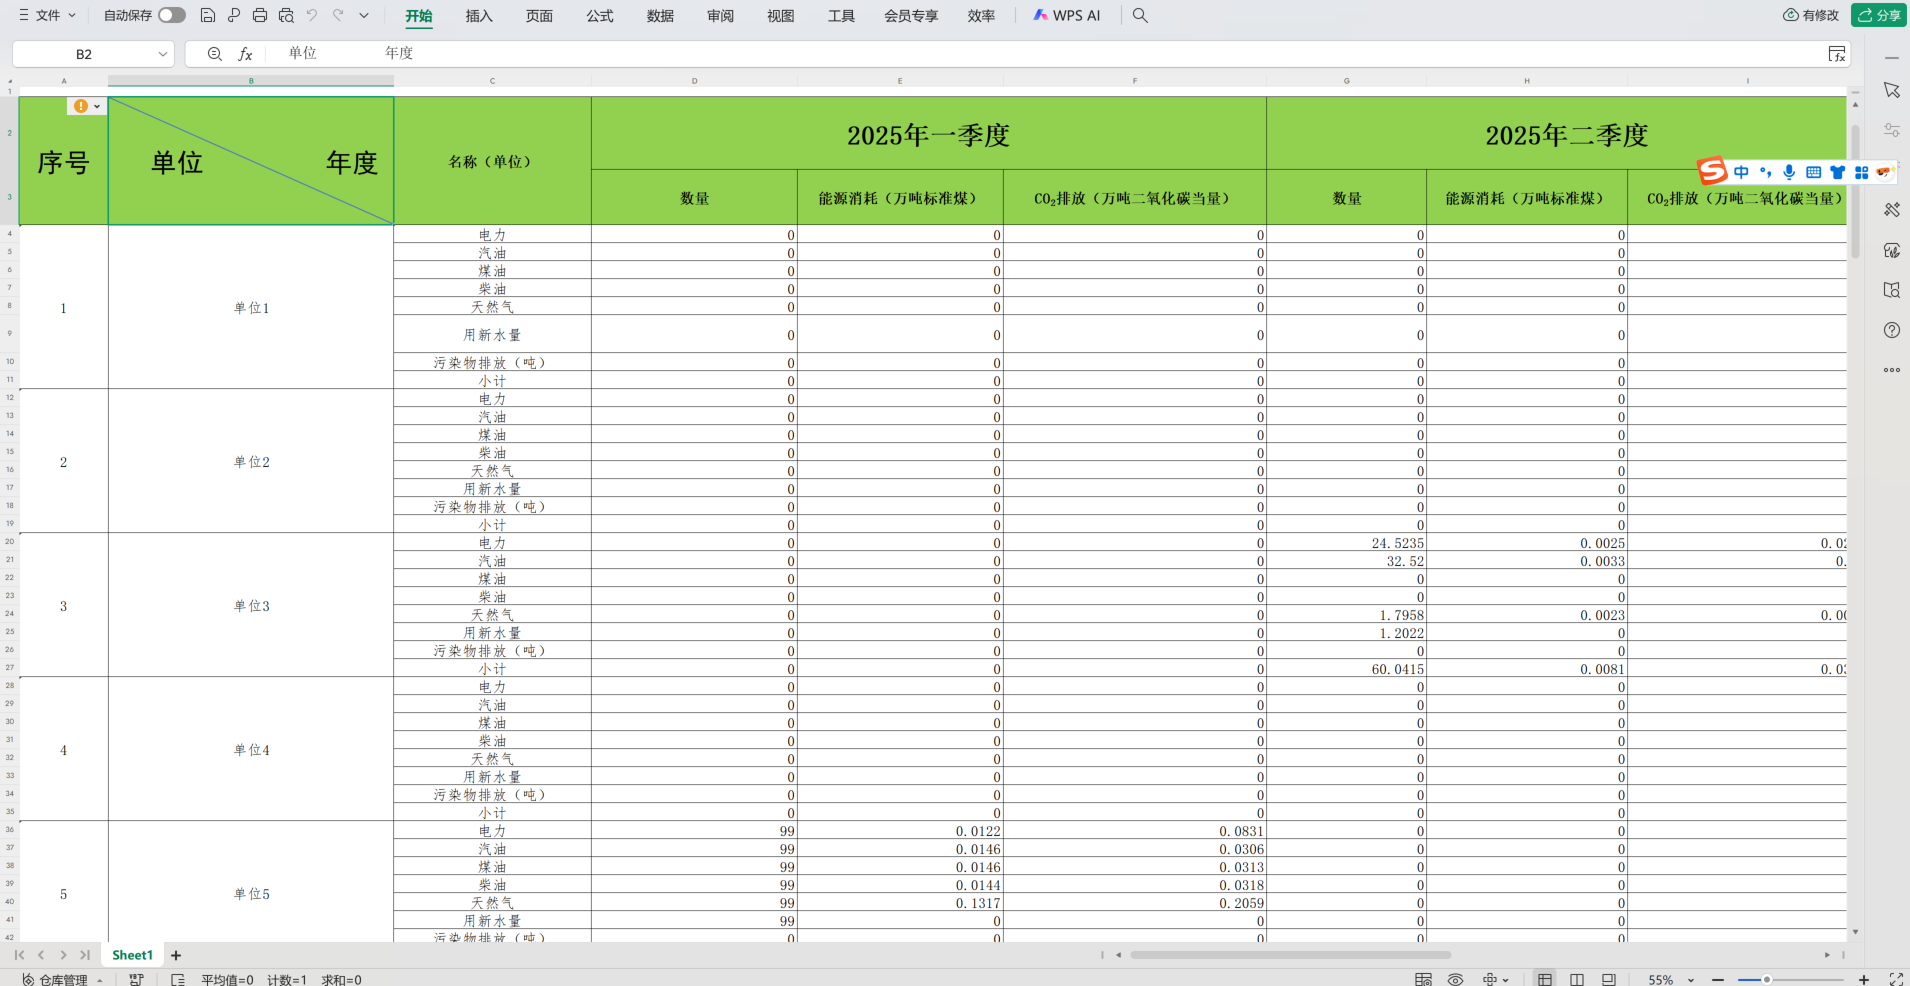The width and height of the screenshot is (1910, 986).
Task: Open the 文件 menu dropdown
Action: coord(47,15)
